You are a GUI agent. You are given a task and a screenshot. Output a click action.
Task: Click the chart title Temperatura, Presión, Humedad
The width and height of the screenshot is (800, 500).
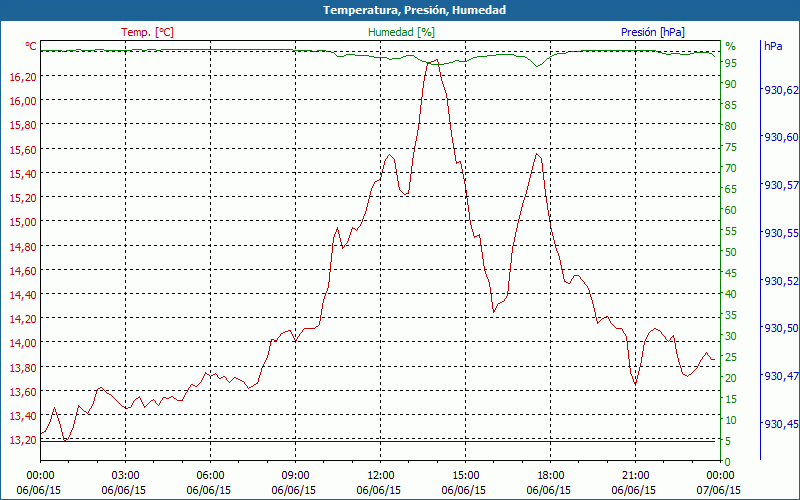point(414,10)
